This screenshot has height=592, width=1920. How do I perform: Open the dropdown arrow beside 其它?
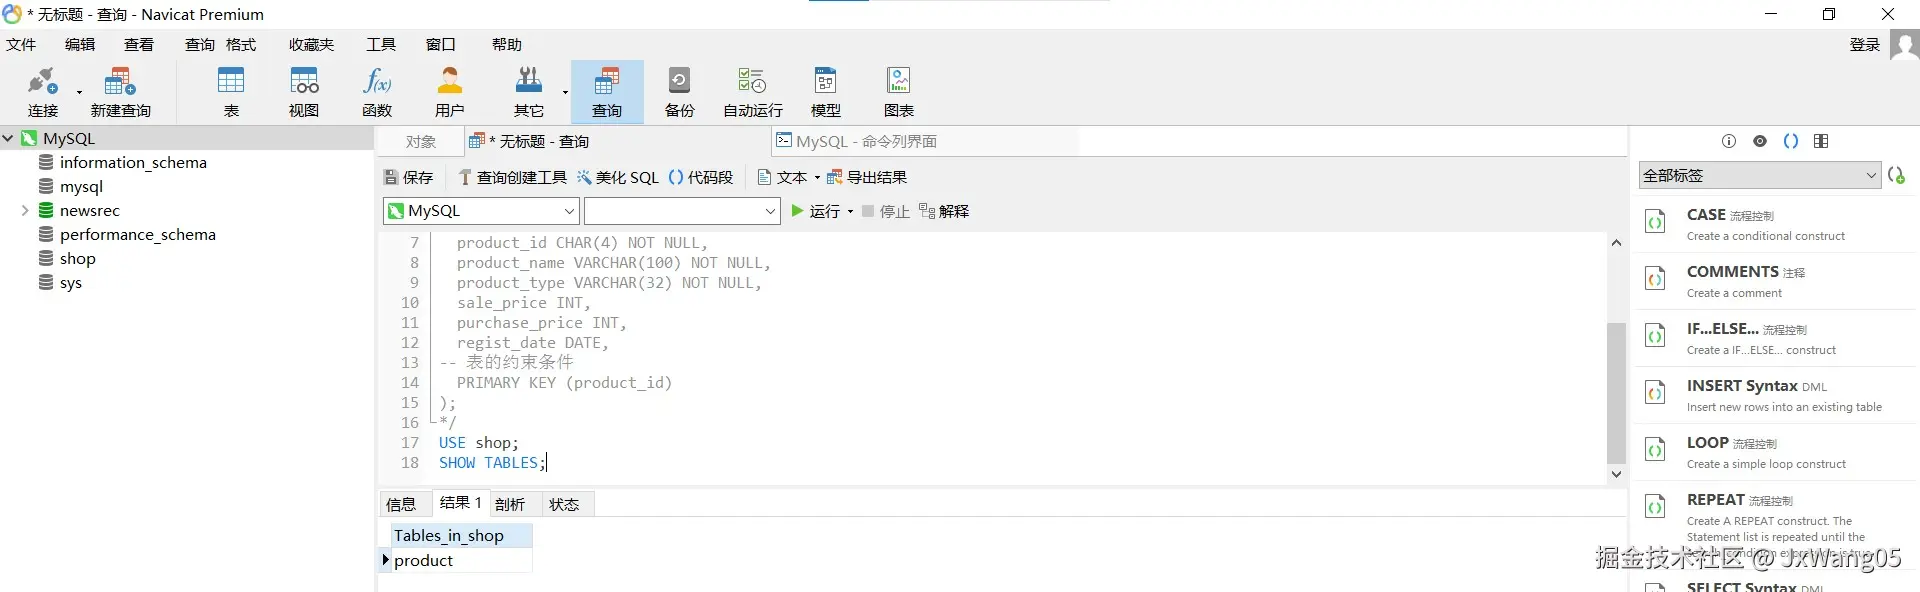pos(565,92)
